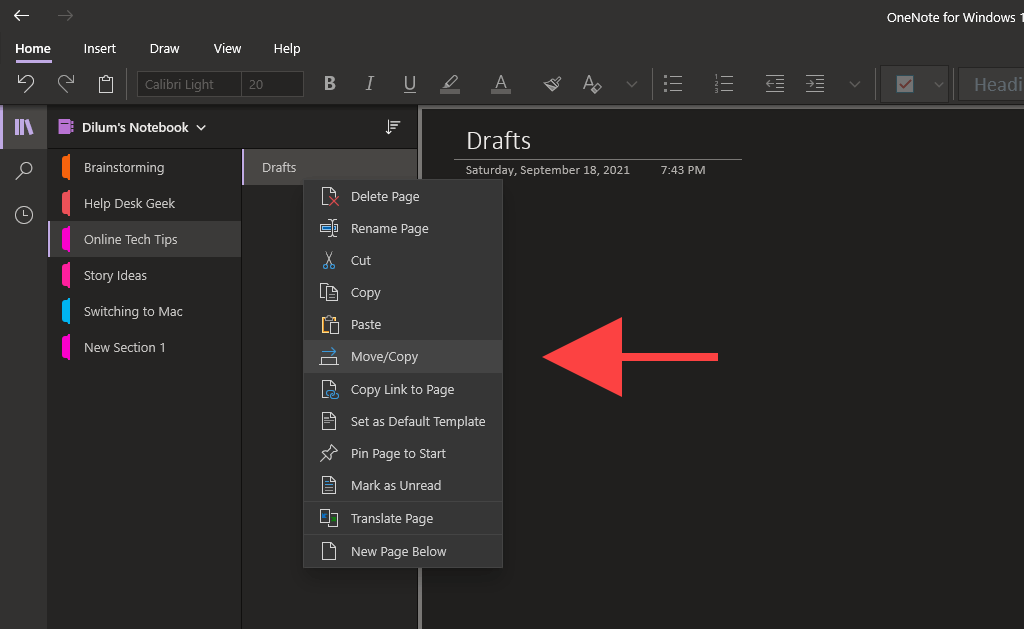Image resolution: width=1024 pixels, height=629 pixels.
Task: Select the Online Tech Tips section
Action: pyautogui.click(x=144, y=239)
